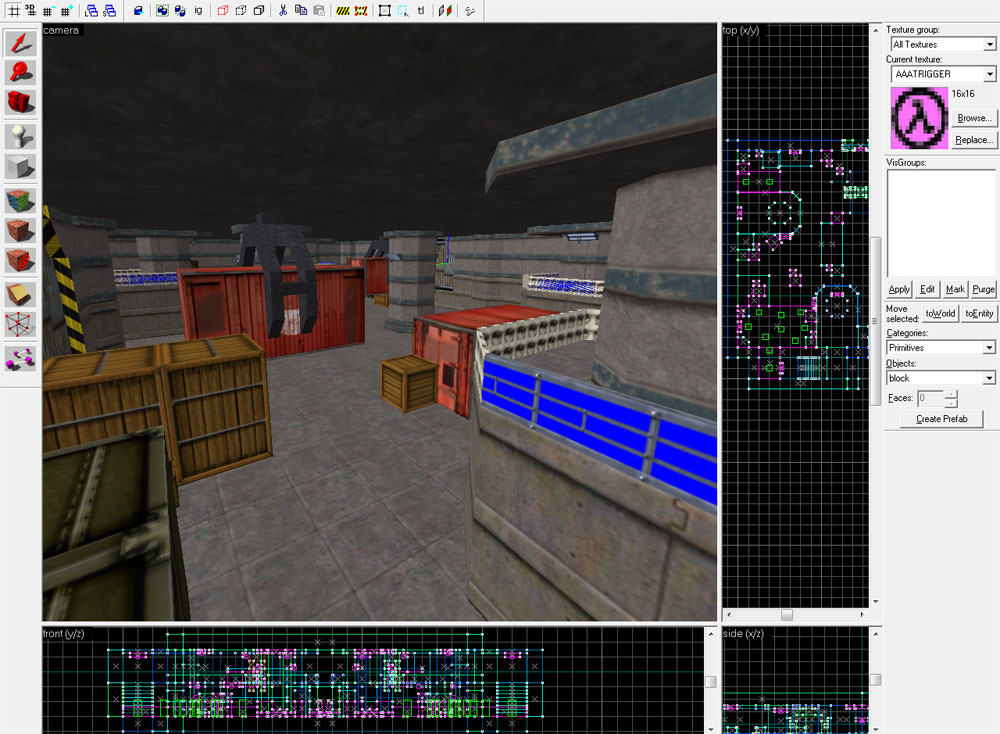Open the Toggle Texture Application tool

[20, 201]
